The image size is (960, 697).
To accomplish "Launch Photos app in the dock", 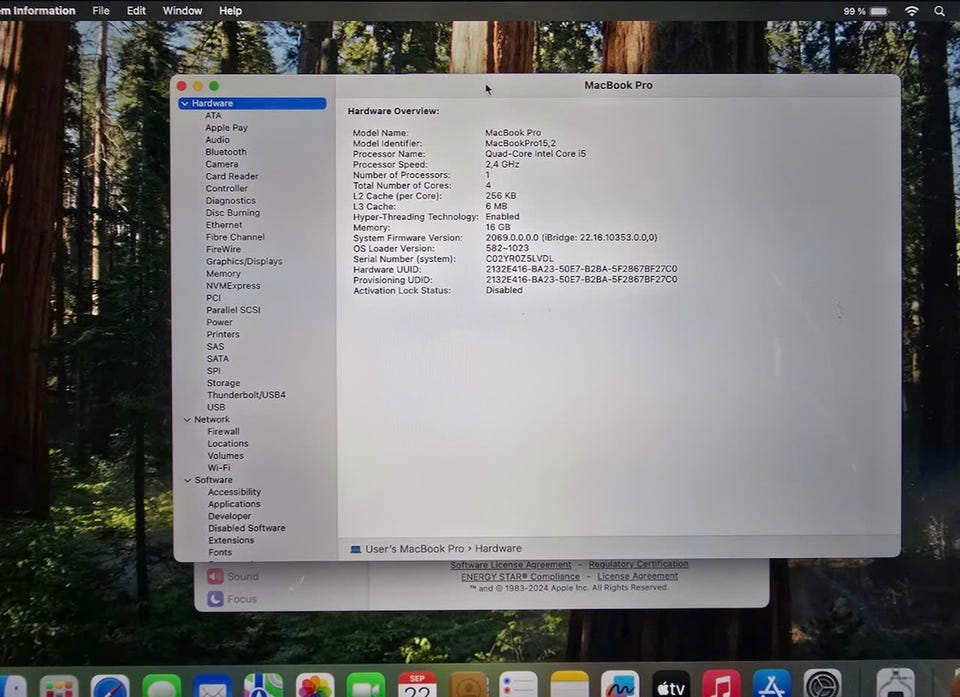I will click(315, 688).
